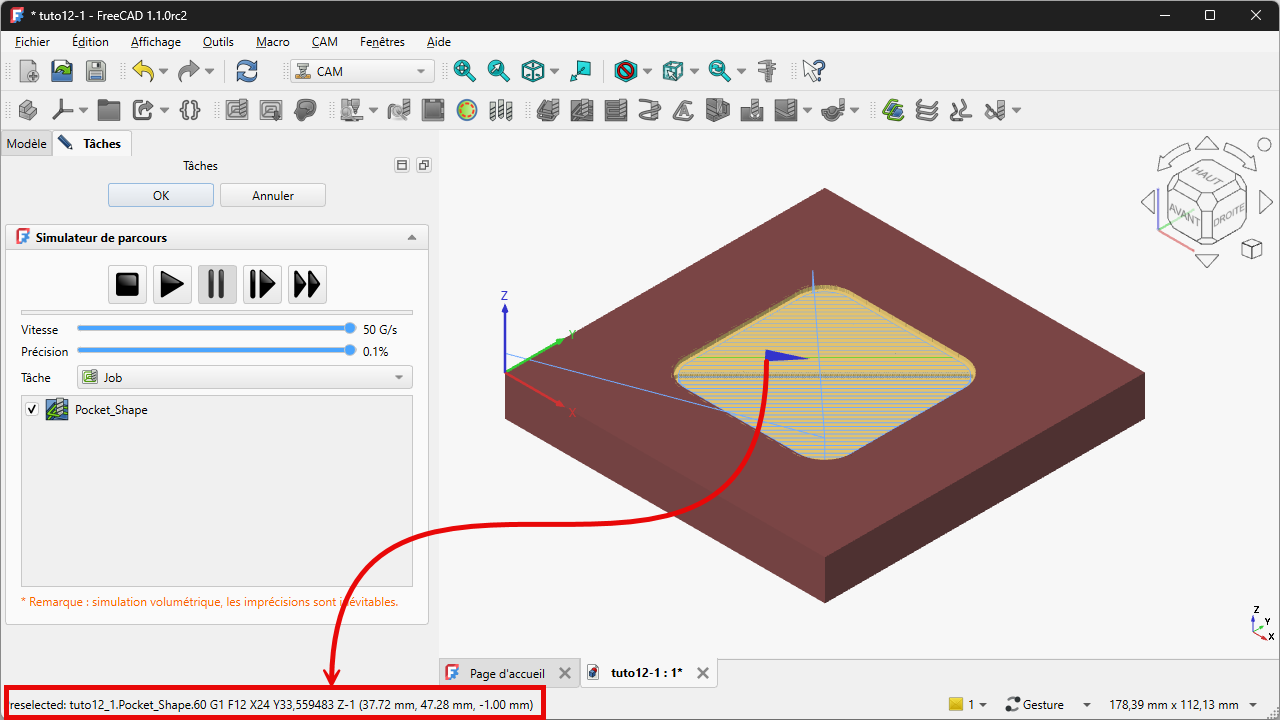Switch to the Modèle tab
Image resolution: width=1280 pixels, height=720 pixels.
tap(26, 144)
